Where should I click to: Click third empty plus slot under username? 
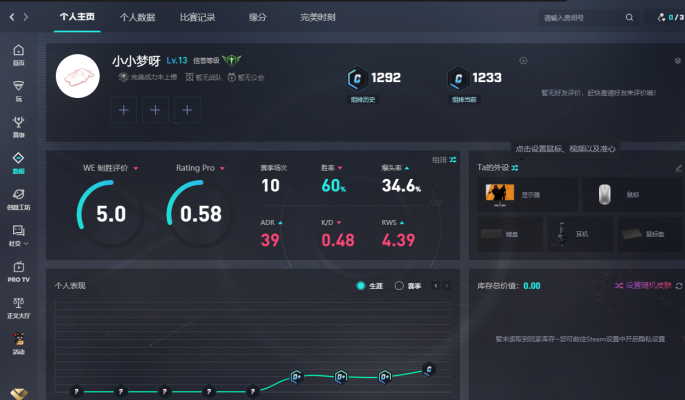tap(187, 110)
